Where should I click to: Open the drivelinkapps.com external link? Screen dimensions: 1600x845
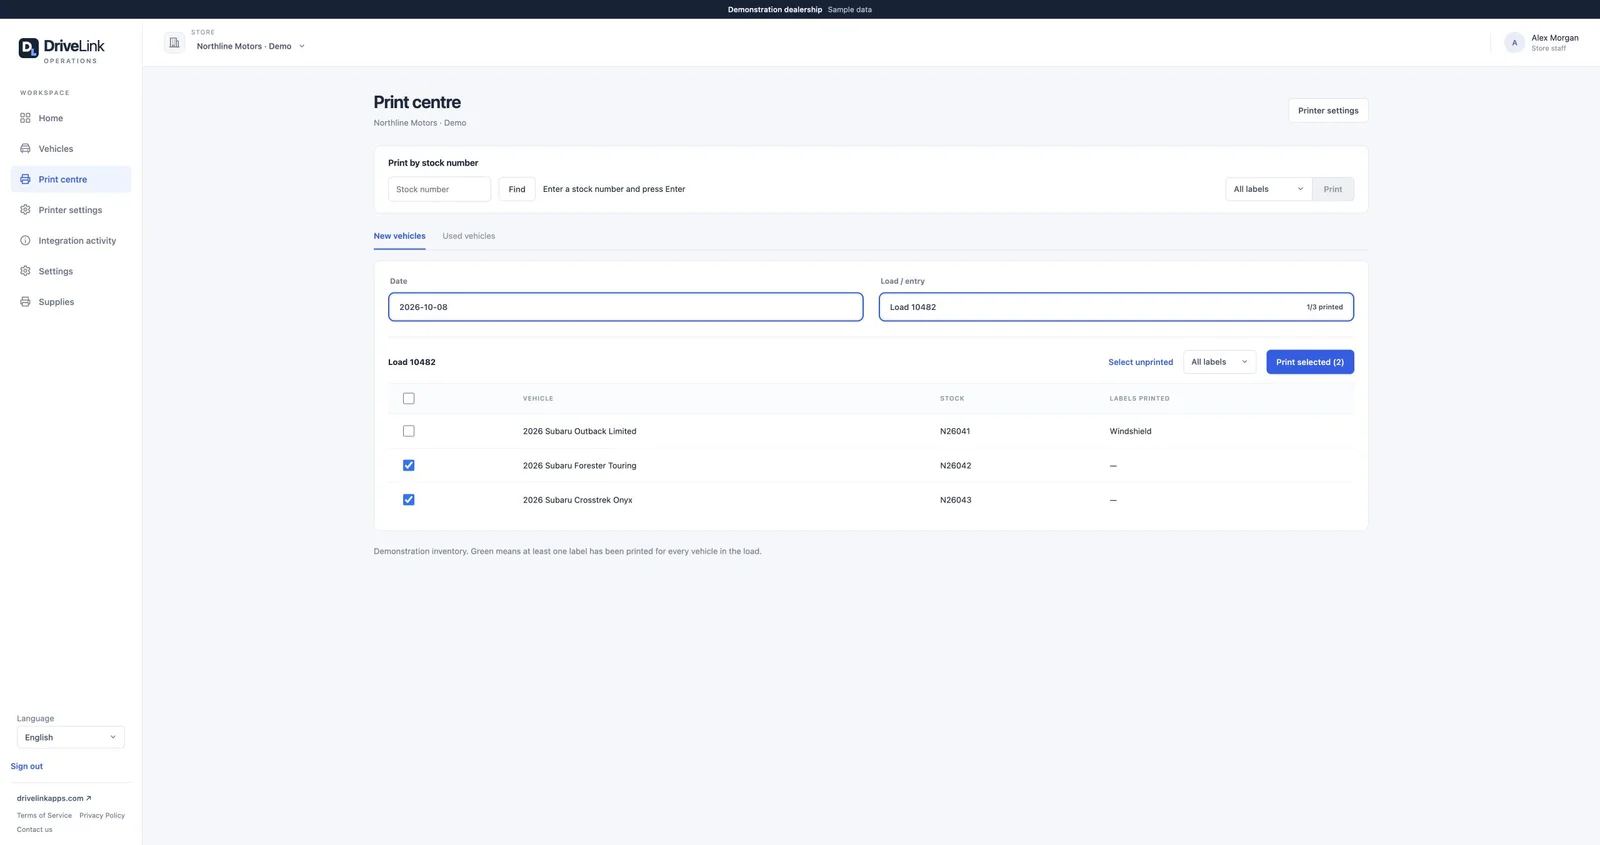[x=54, y=798]
